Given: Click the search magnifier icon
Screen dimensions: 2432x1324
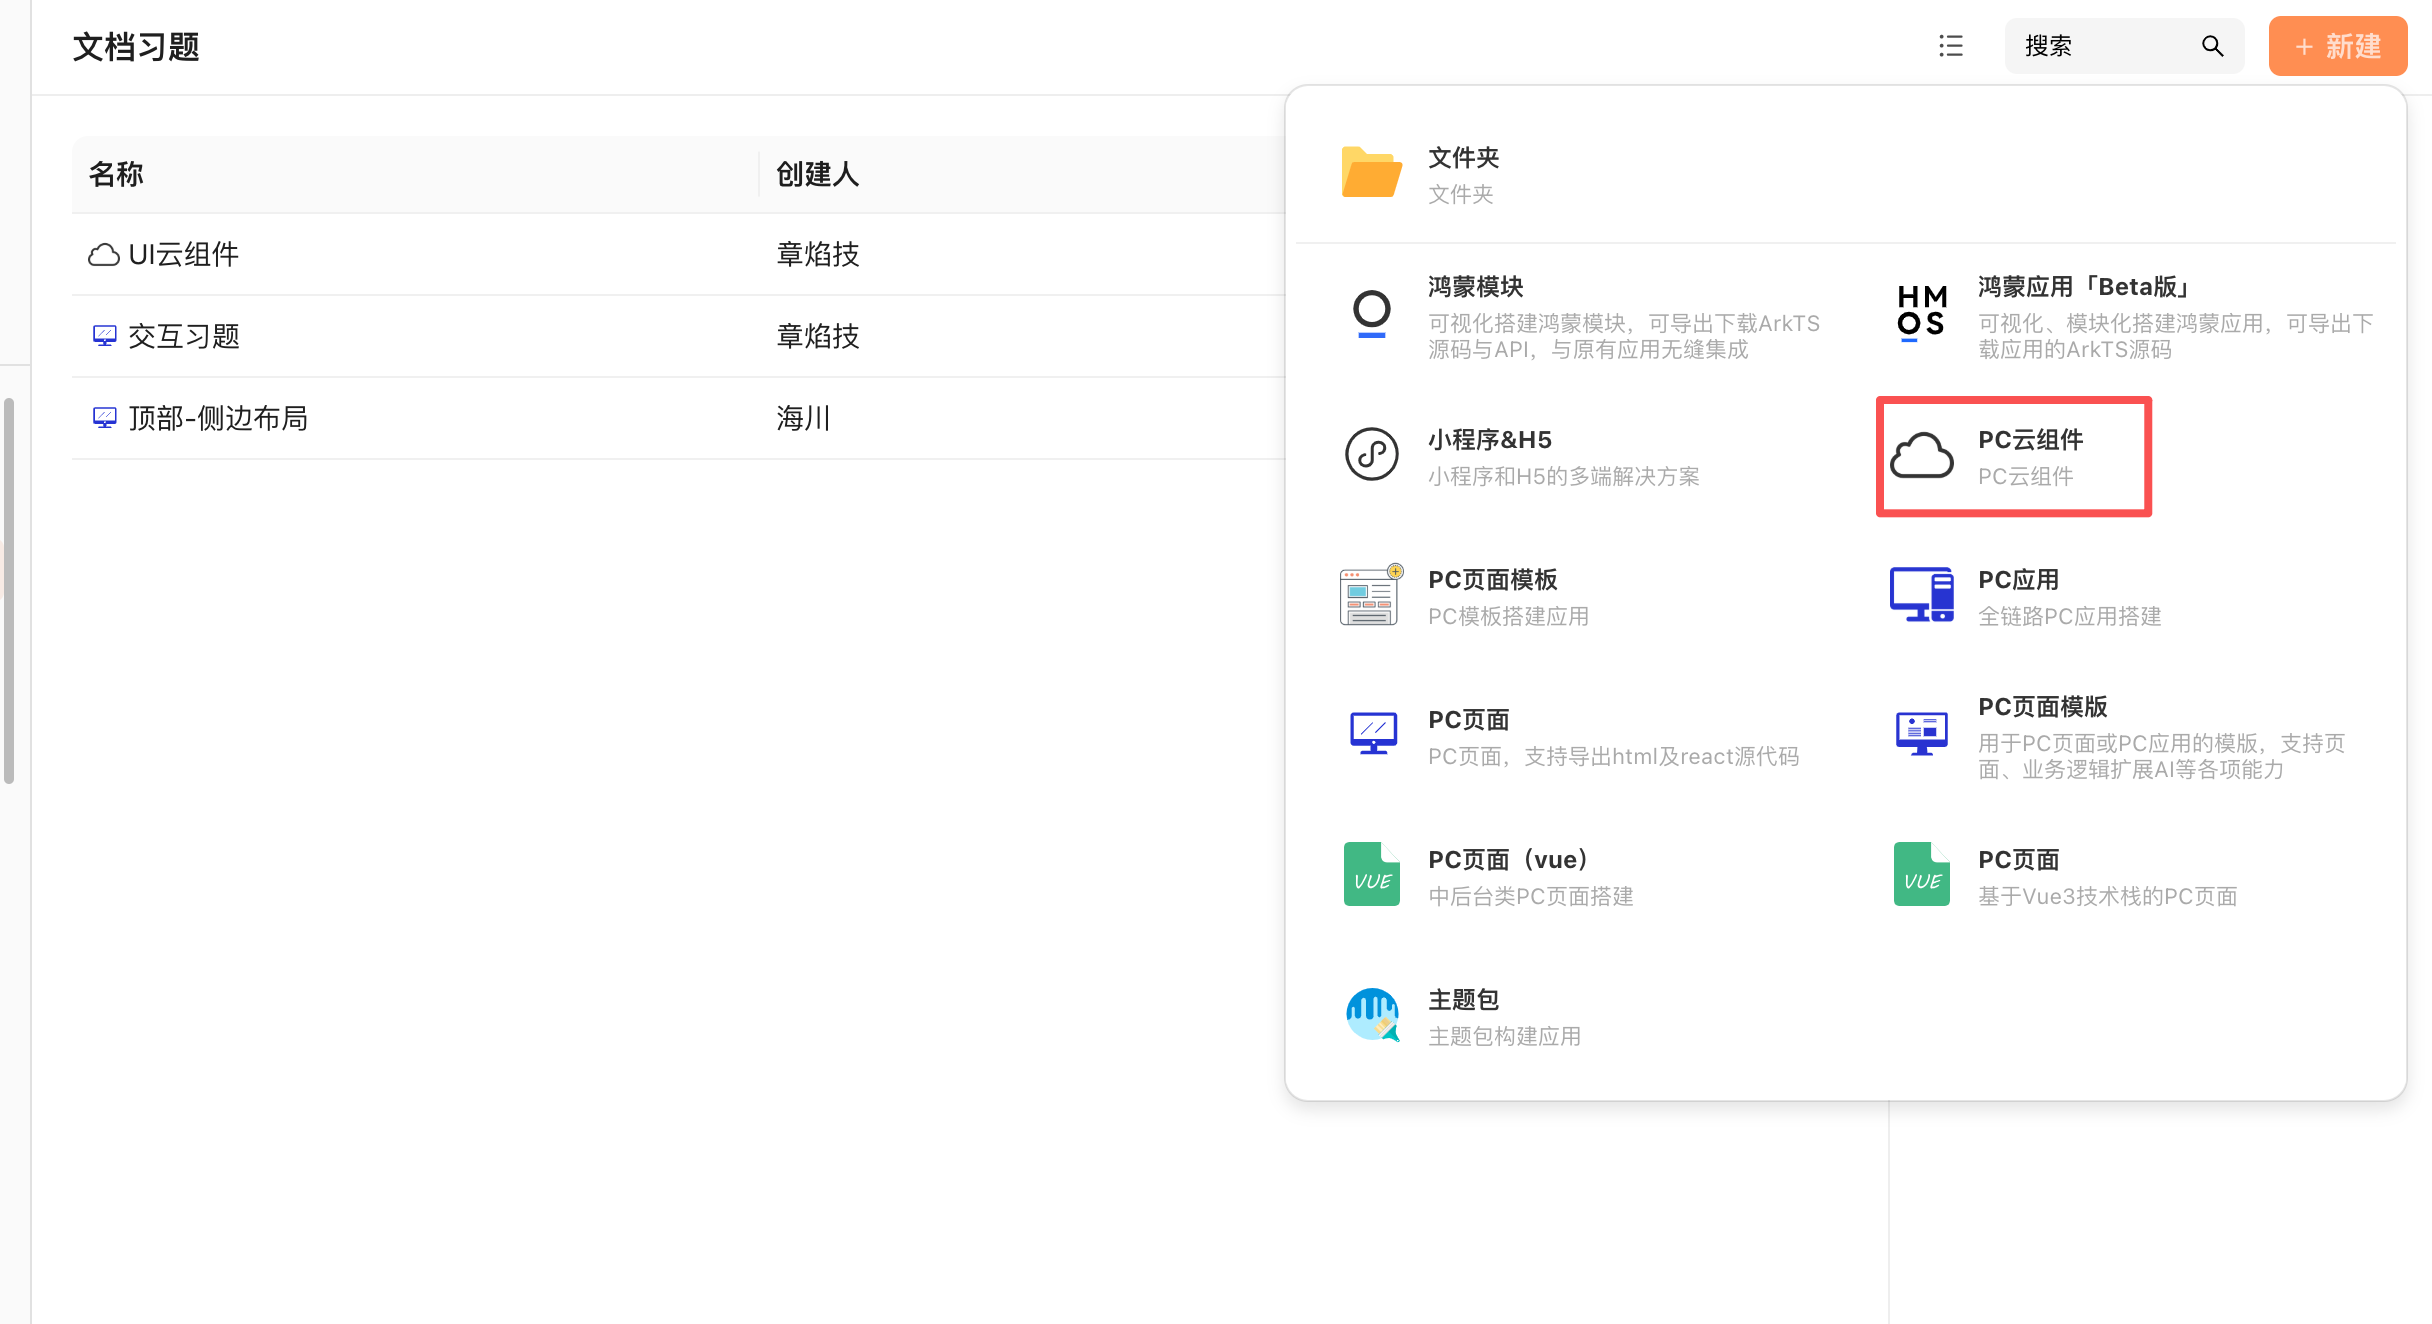Looking at the screenshot, I should (x=2212, y=46).
